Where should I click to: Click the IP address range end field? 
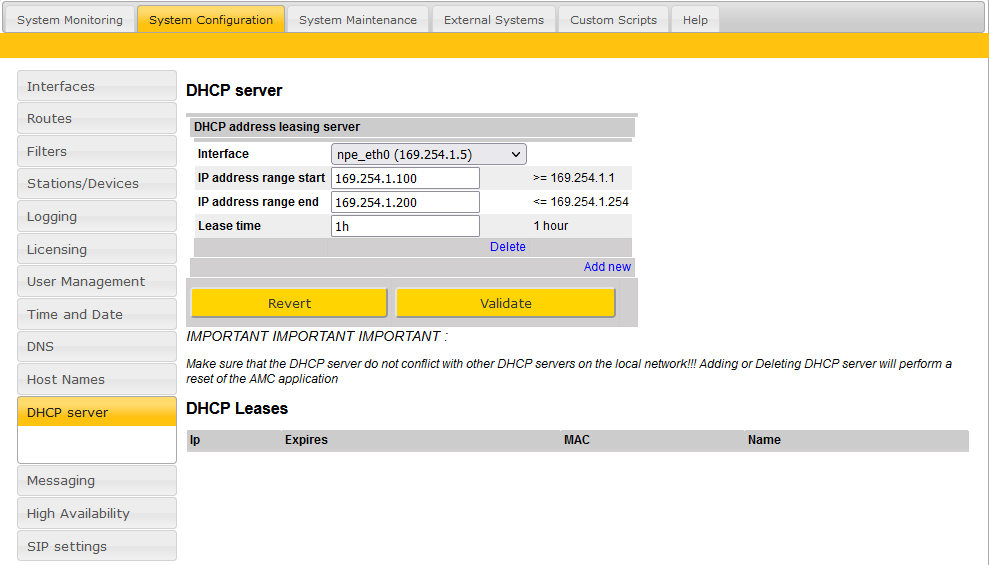405,202
